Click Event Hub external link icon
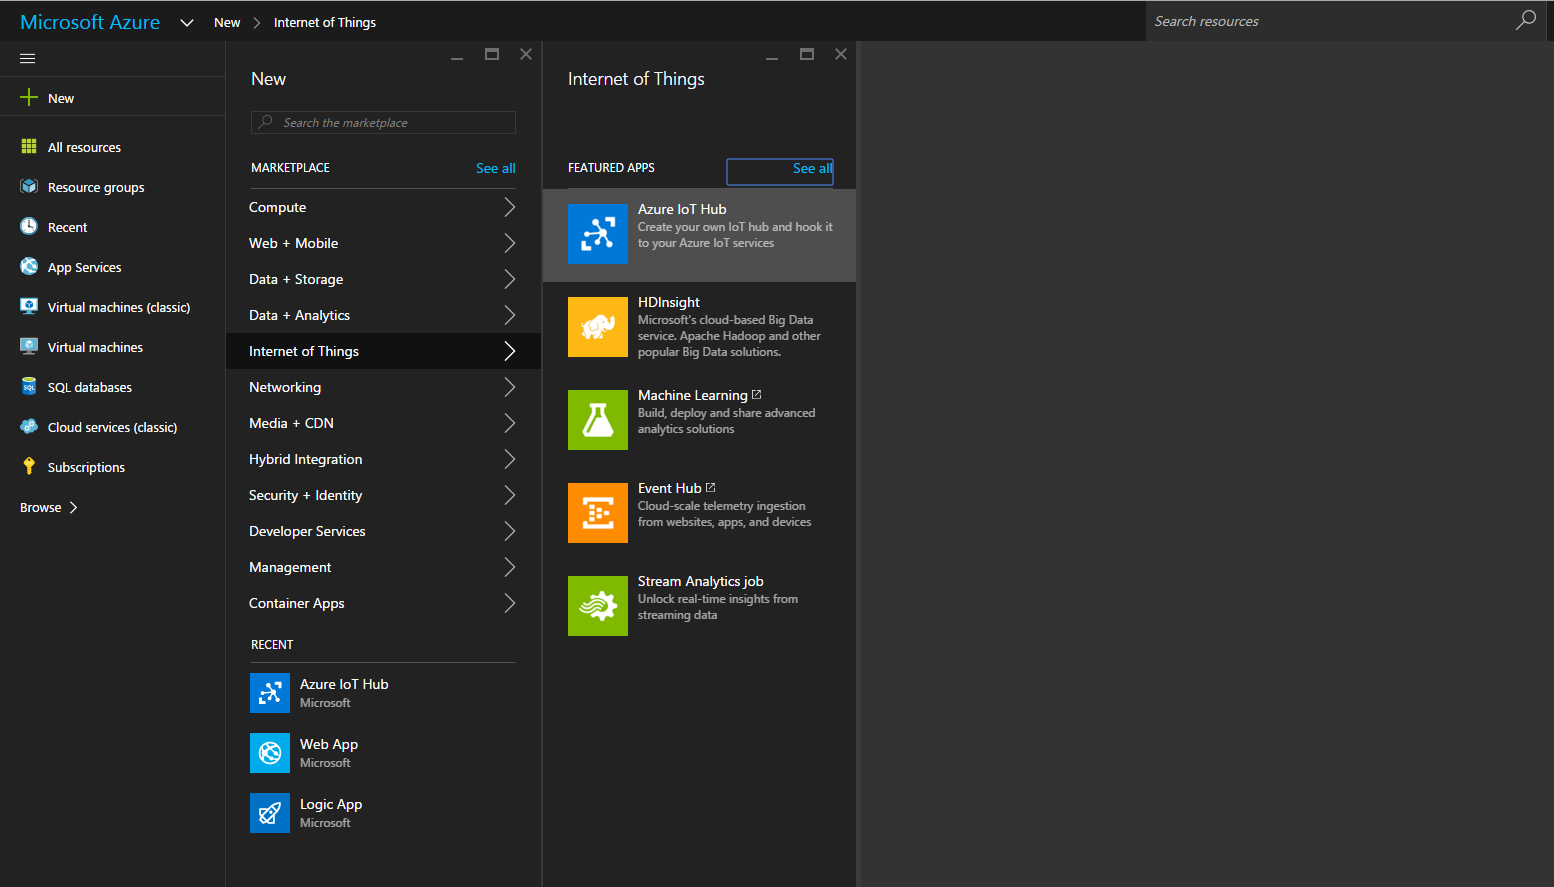This screenshot has height=887, width=1554. [x=710, y=487]
